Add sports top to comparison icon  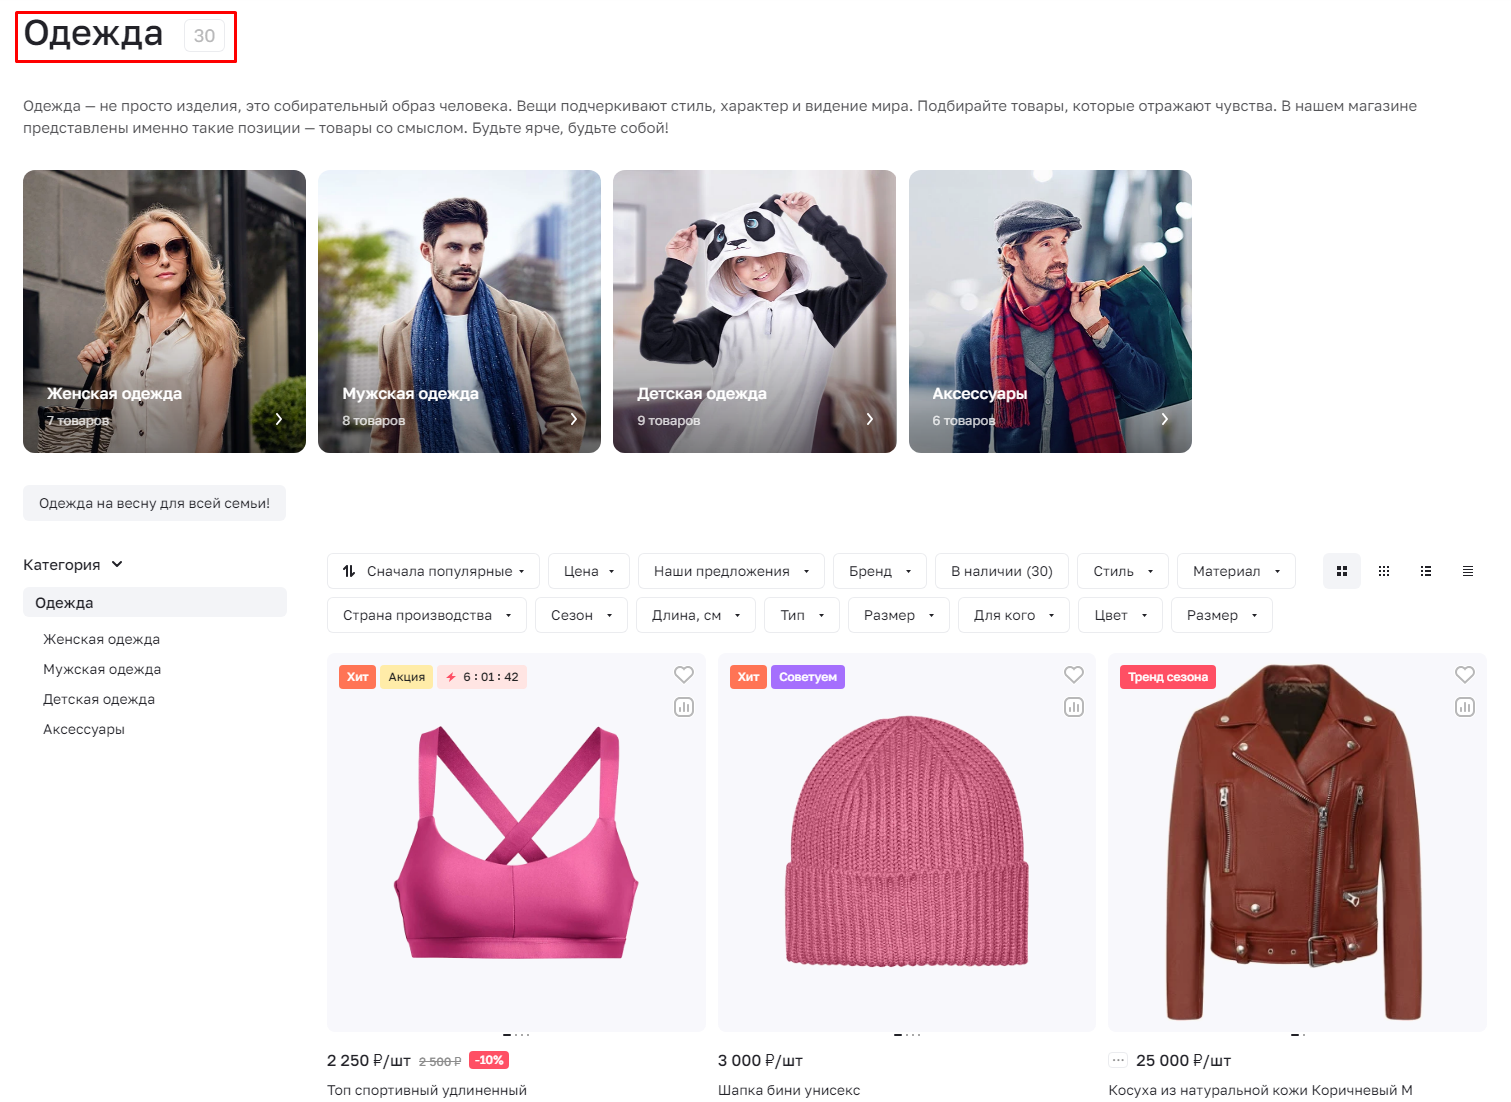(684, 707)
